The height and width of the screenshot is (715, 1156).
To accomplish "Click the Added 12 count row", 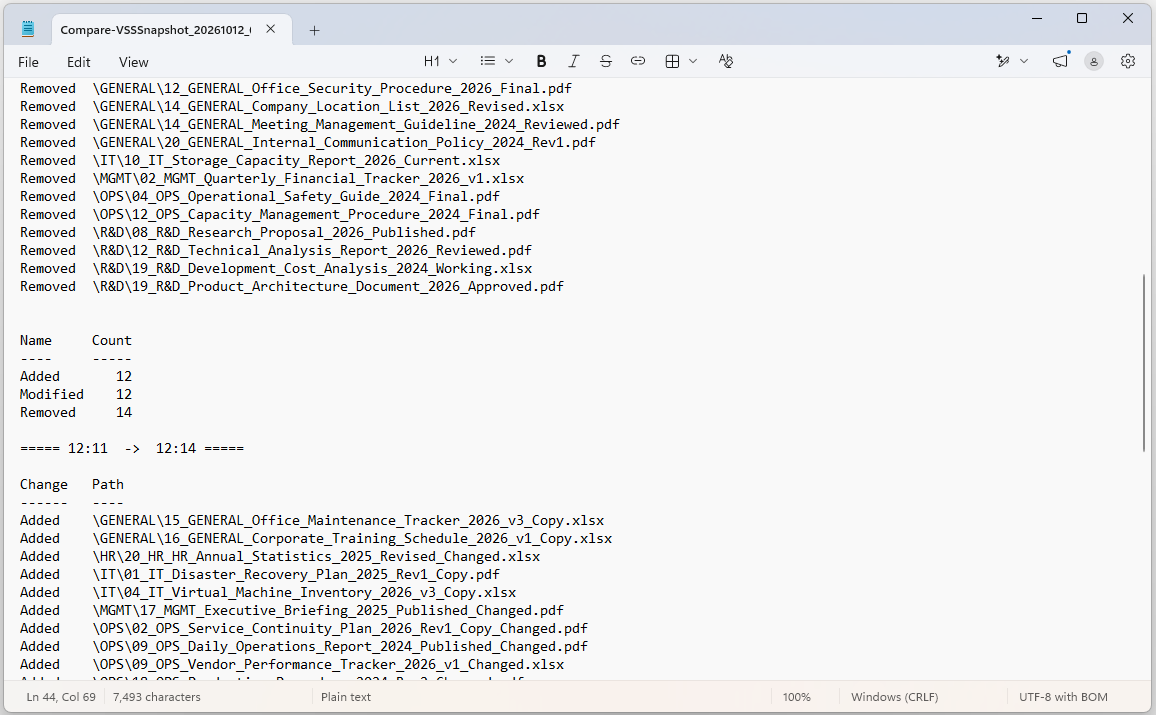I will point(76,377).
